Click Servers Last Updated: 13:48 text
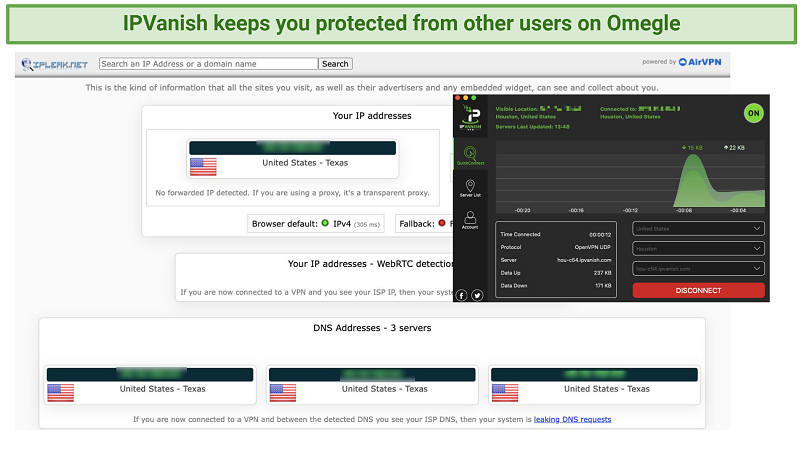806x453 pixels. click(533, 126)
